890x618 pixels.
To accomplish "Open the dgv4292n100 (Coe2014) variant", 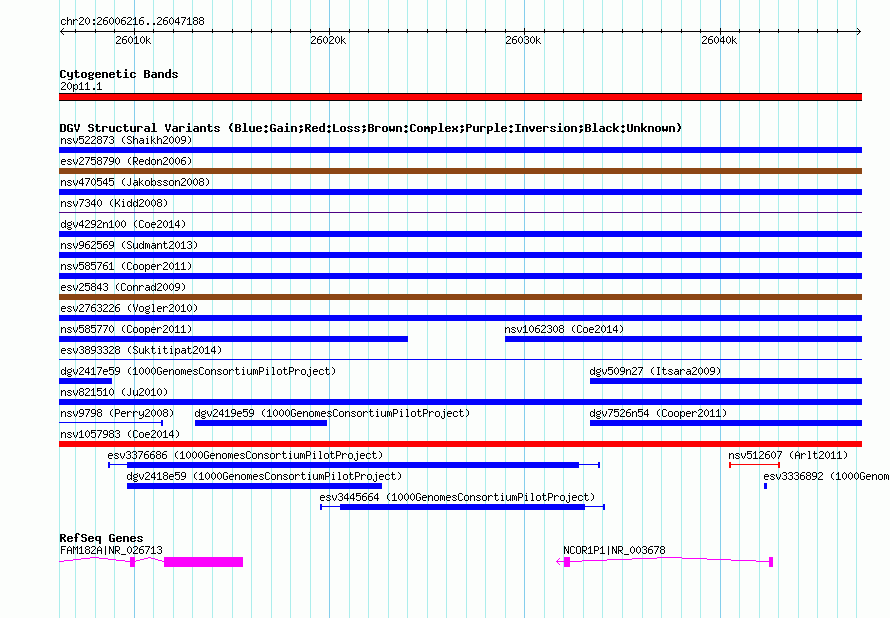I will 123,224.
